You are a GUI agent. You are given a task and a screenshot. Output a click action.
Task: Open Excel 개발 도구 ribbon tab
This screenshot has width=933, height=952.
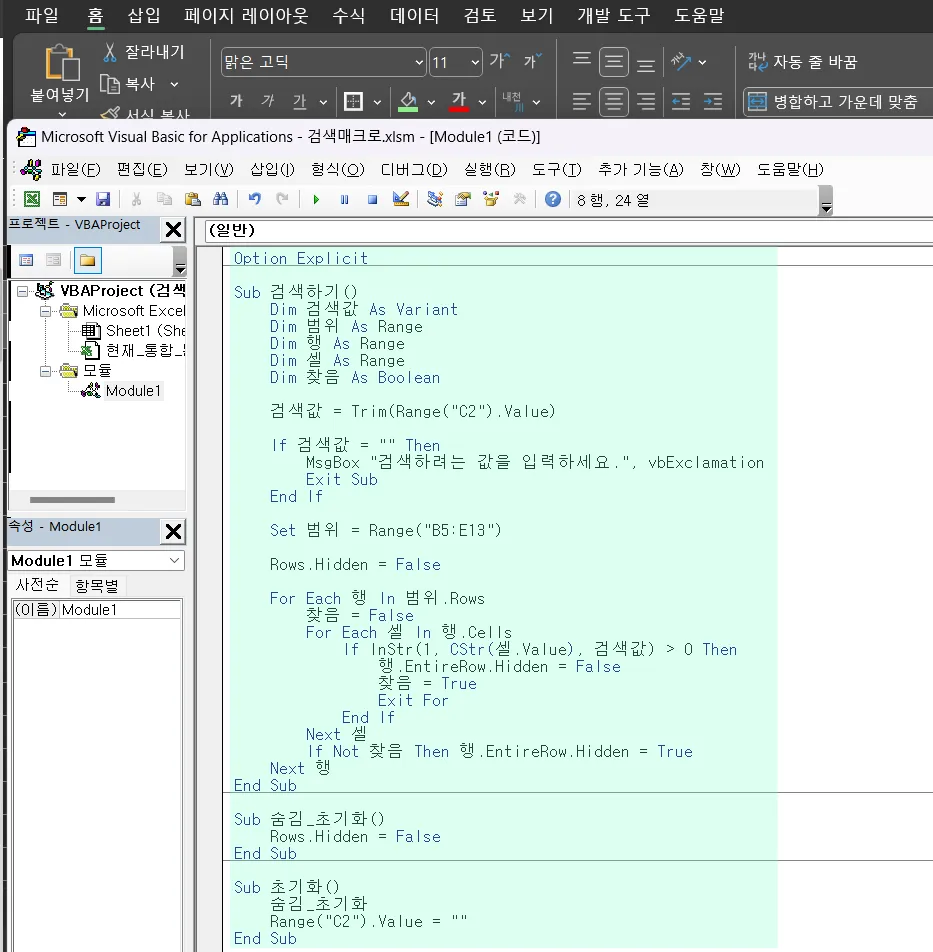click(614, 15)
